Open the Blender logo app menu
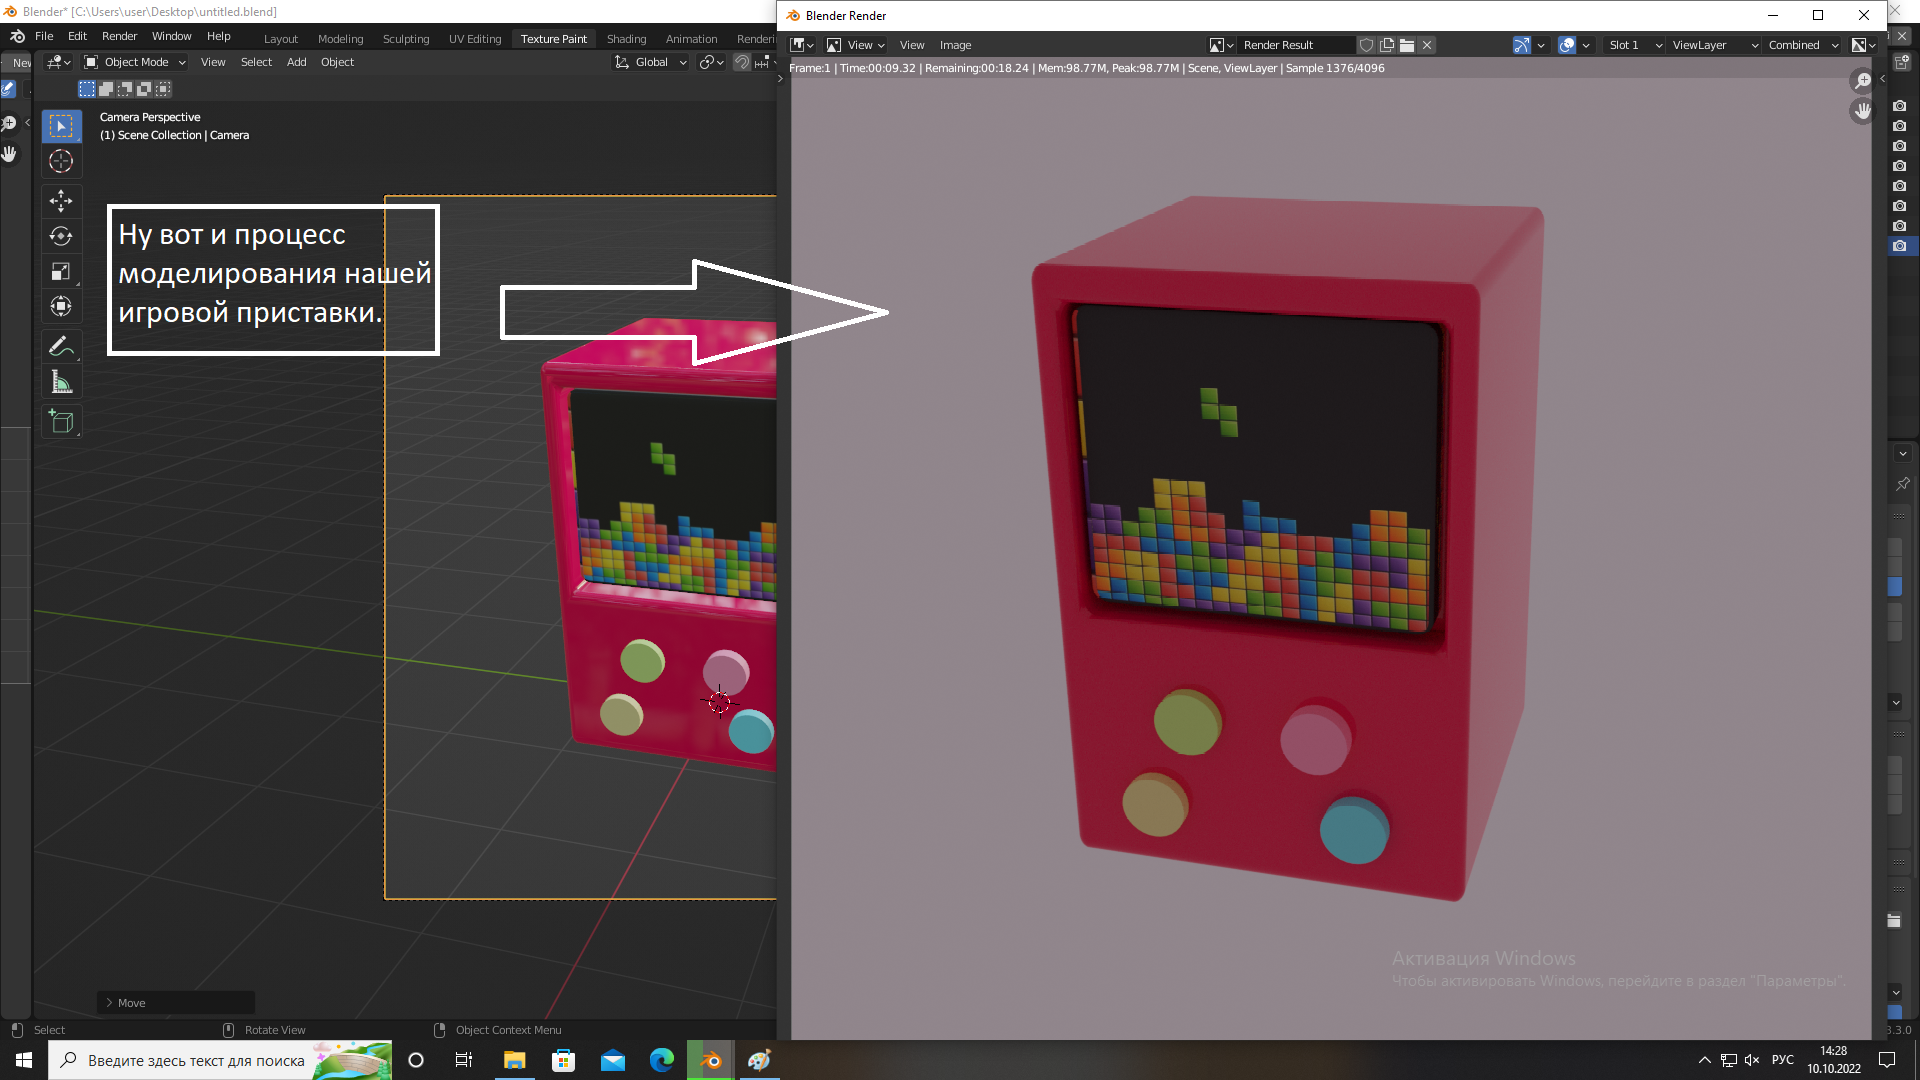Viewport: 1920px width, 1080px height. coord(17,36)
